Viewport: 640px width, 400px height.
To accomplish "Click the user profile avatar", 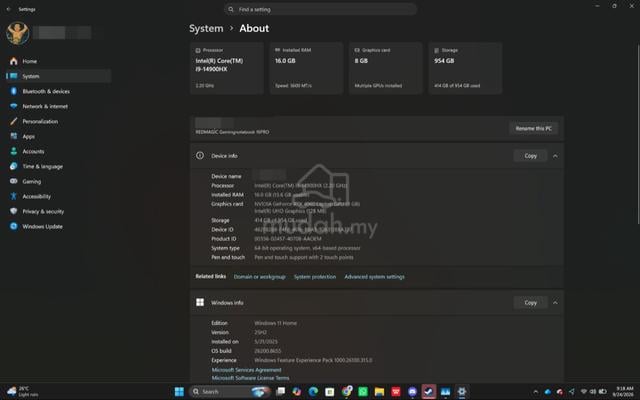I will [x=18, y=33].
